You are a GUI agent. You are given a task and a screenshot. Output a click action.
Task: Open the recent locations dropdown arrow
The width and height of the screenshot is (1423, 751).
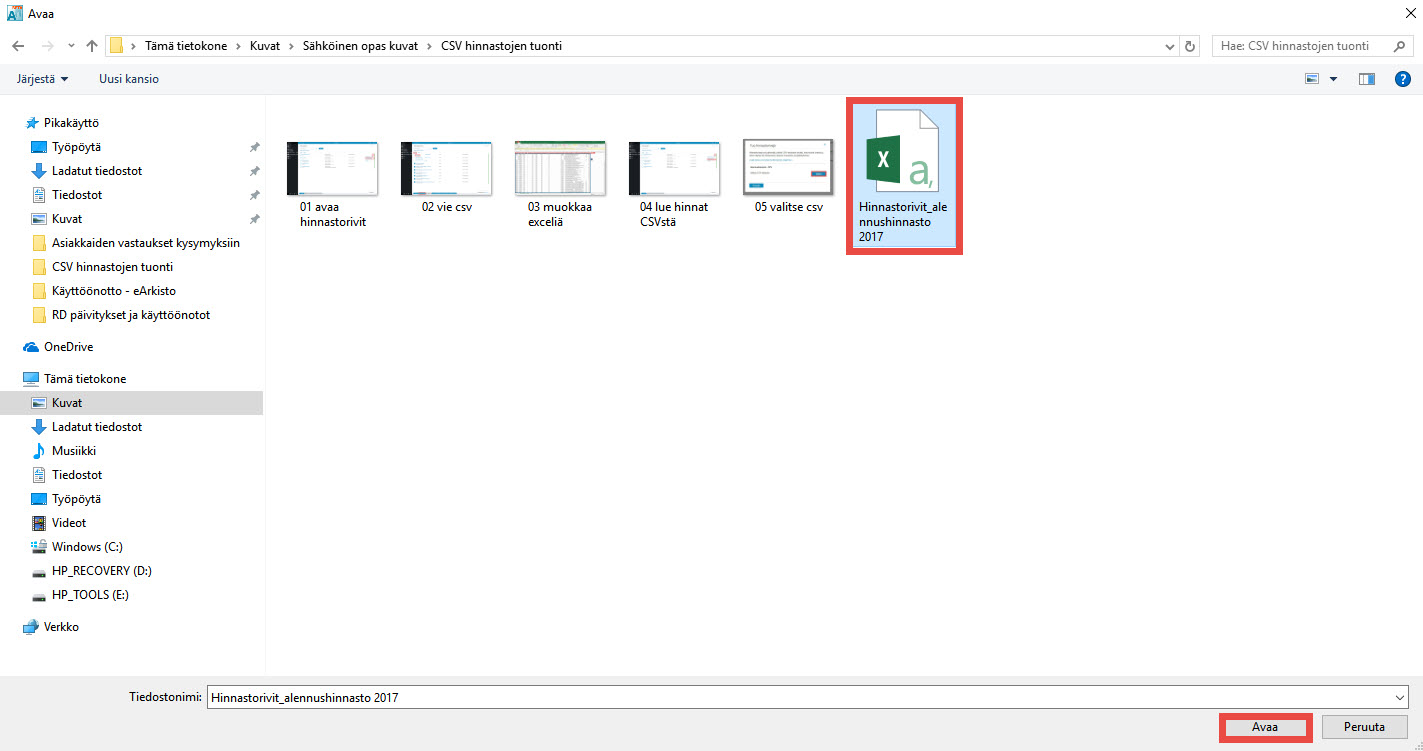(71, 46)
